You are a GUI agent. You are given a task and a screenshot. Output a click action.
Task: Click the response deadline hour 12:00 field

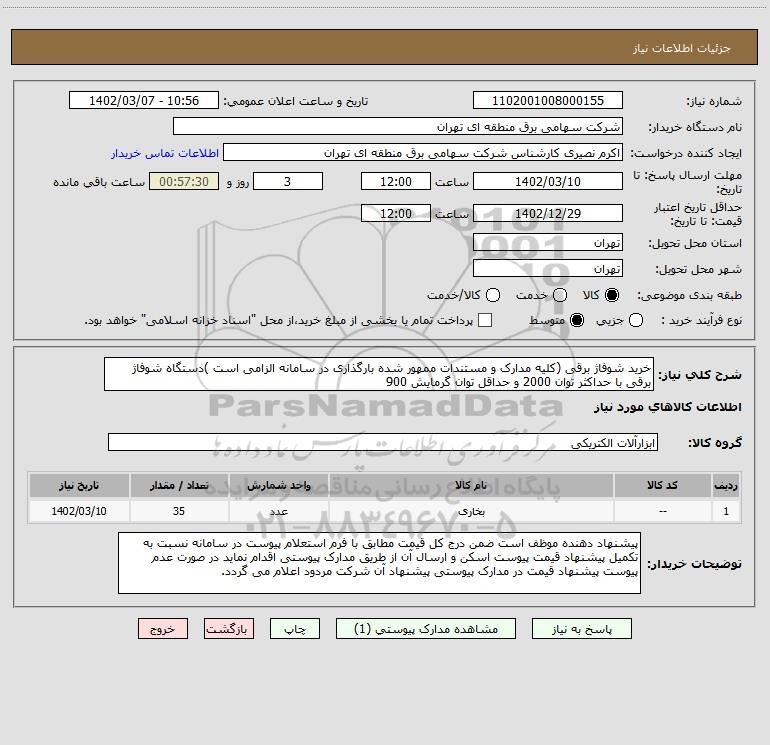(396, 181)
